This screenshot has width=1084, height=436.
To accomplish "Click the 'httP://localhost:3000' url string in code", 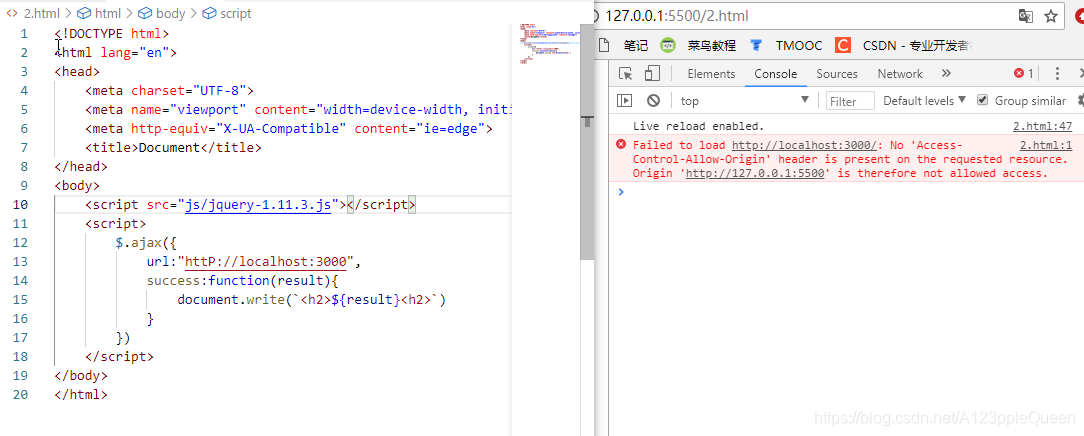I will pos(266,262).
